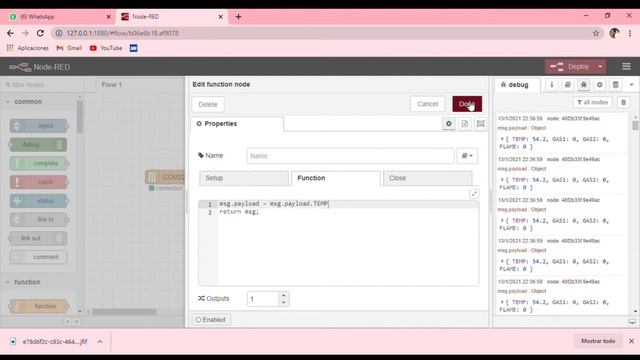This screenshot has width=640, height=360.
Task: Bookmark this page with star icon
Action: click(x=596, y=33)
